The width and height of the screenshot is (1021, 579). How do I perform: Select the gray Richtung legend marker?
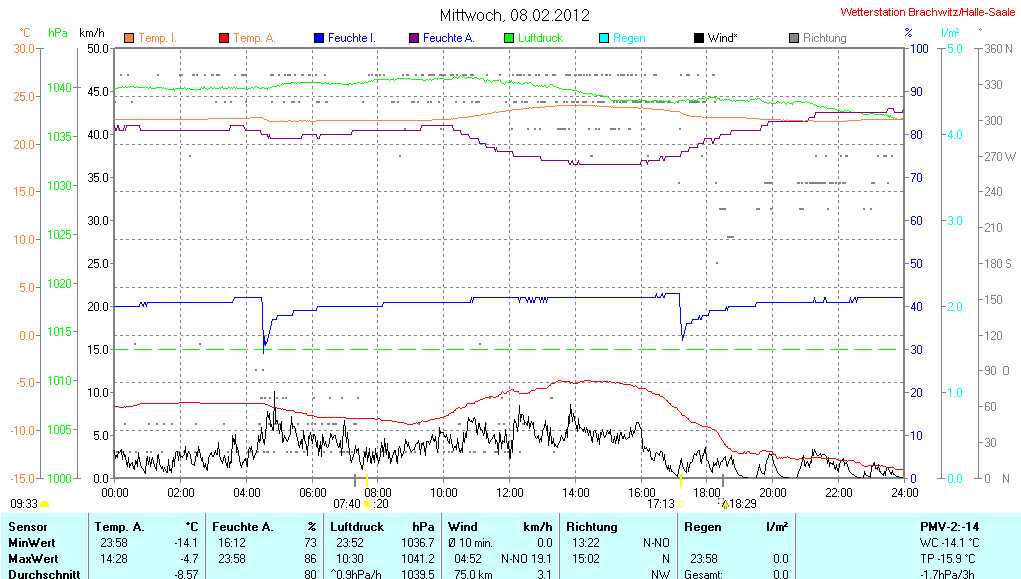pyautogui.click(x=794, y=38)
